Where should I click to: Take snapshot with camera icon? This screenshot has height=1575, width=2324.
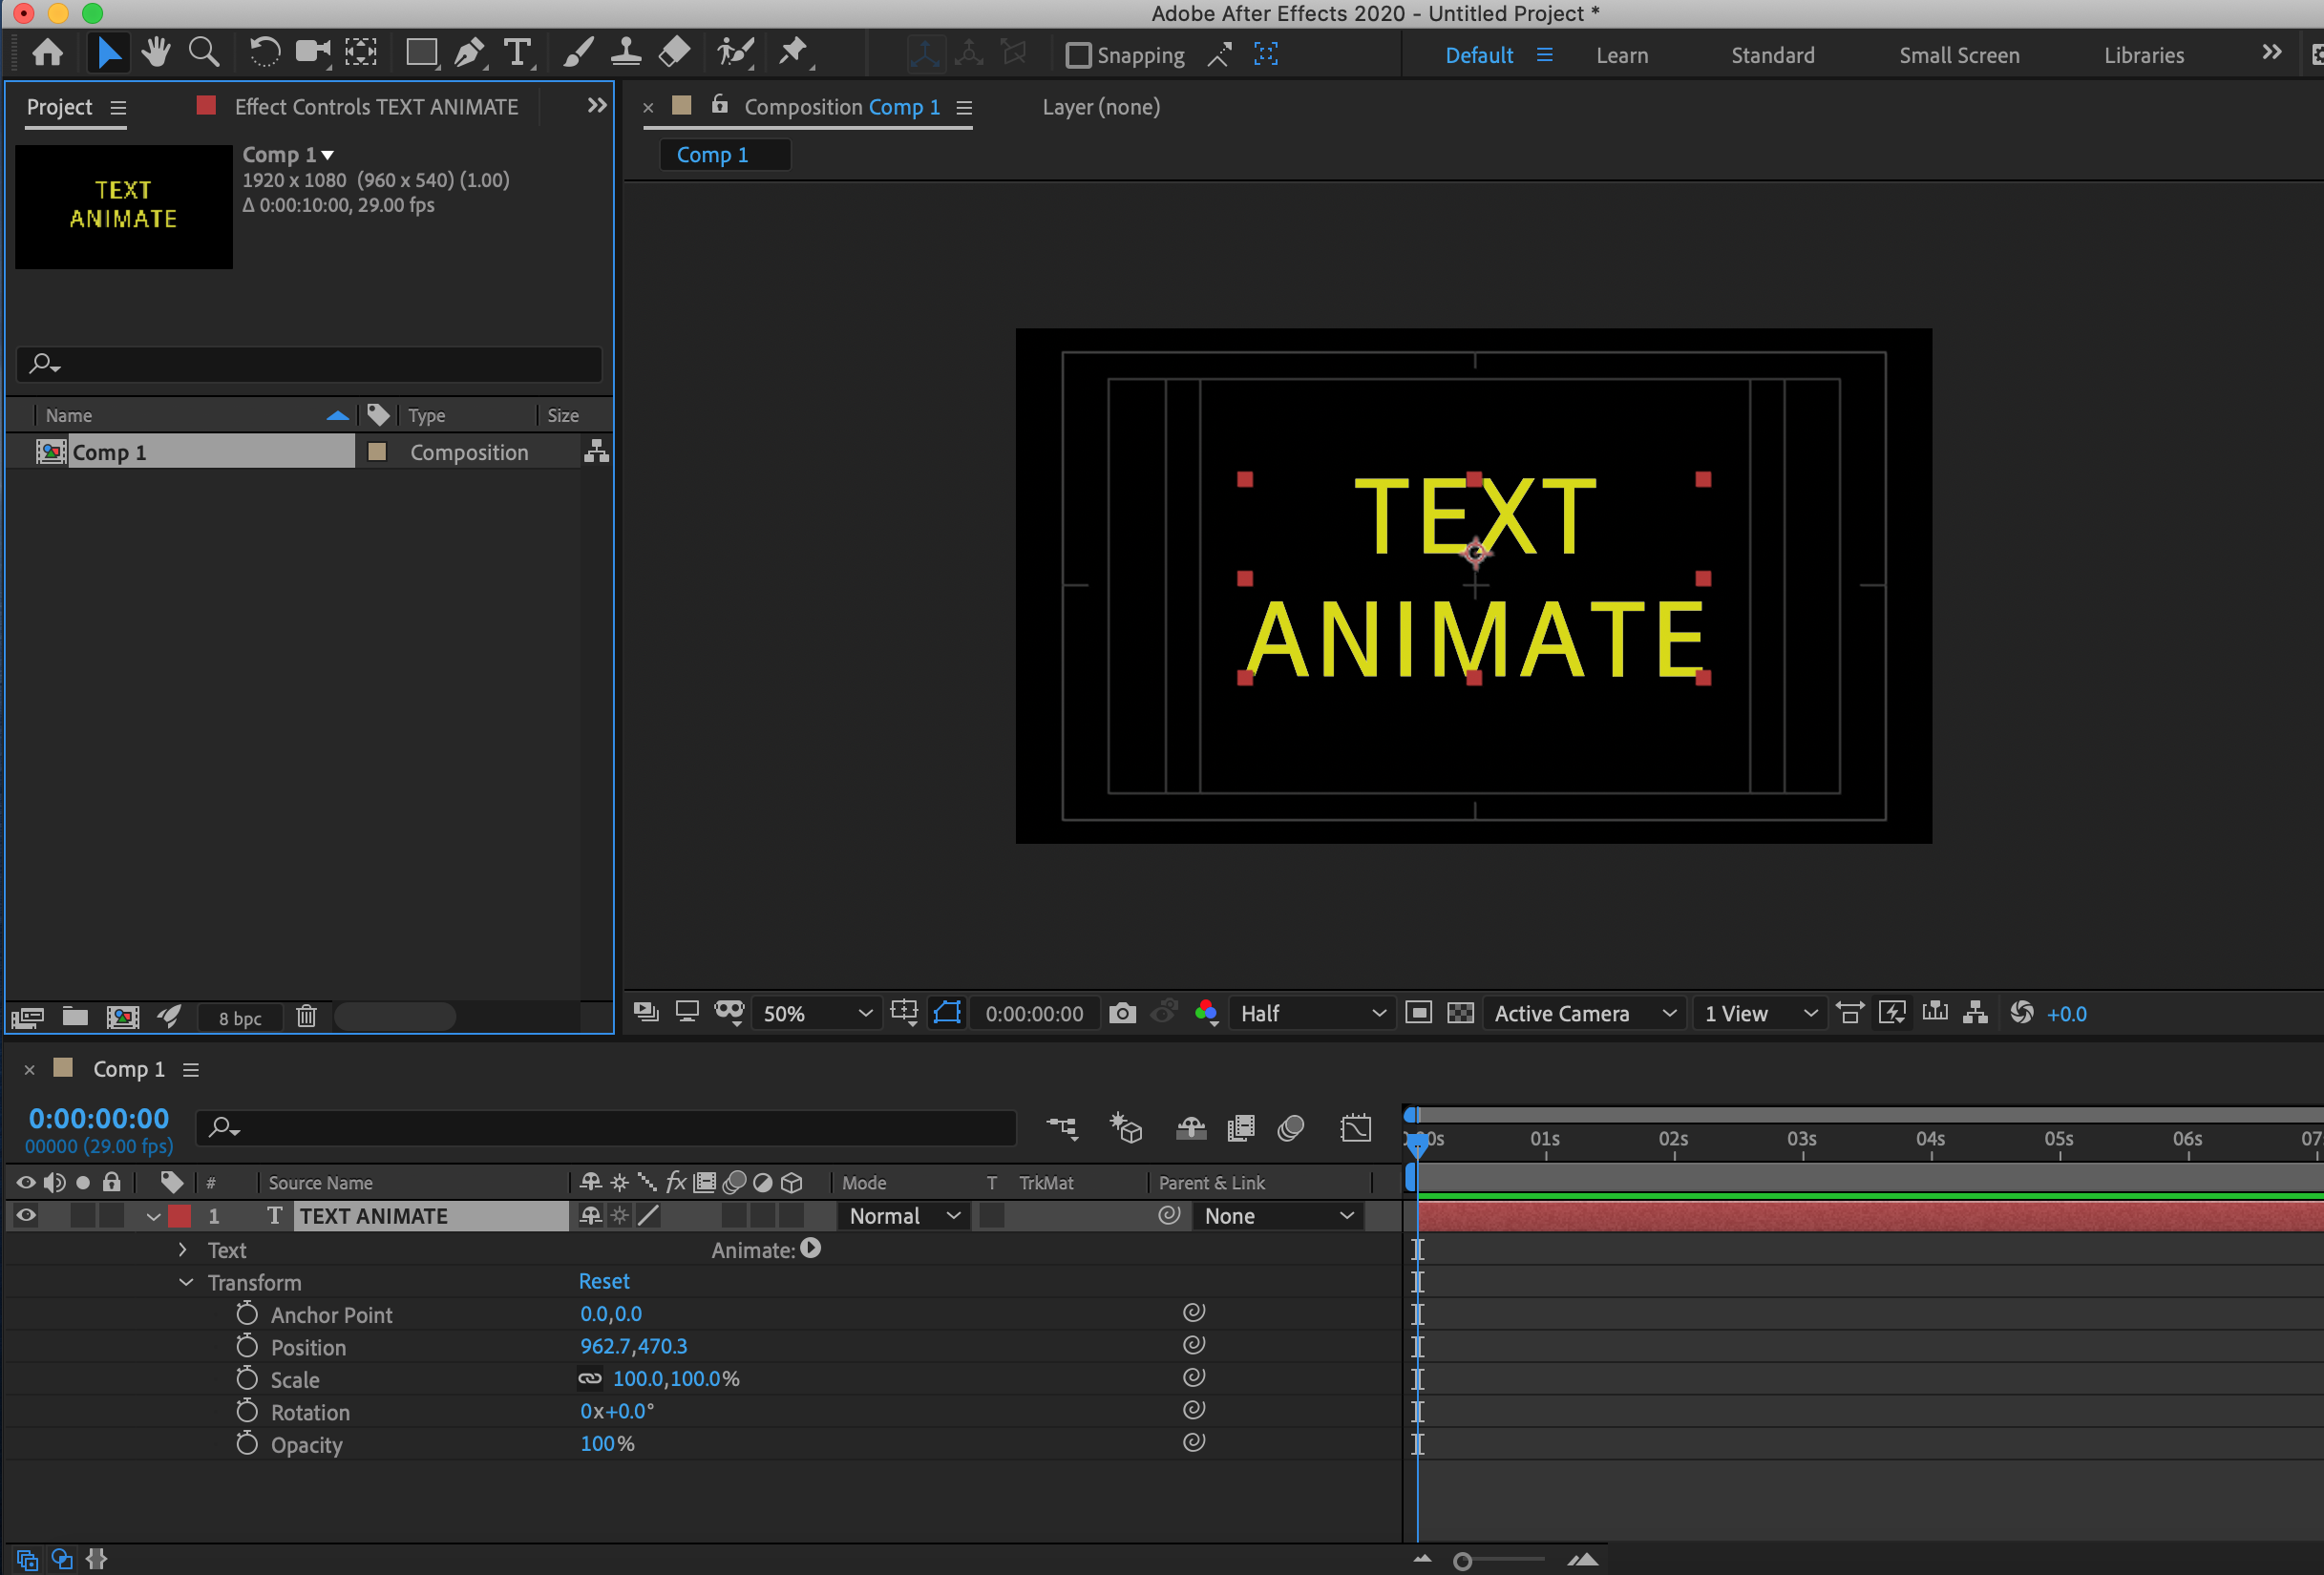(x=1122, y=1013)
